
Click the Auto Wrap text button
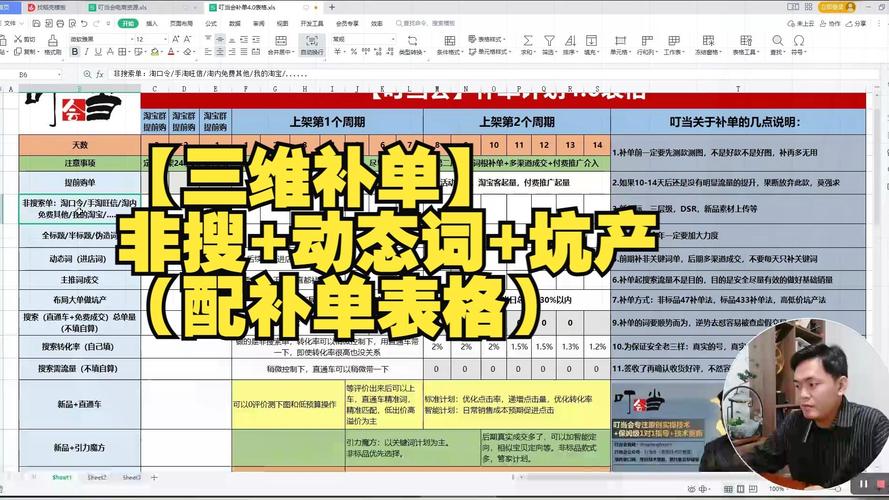(312, 44)
